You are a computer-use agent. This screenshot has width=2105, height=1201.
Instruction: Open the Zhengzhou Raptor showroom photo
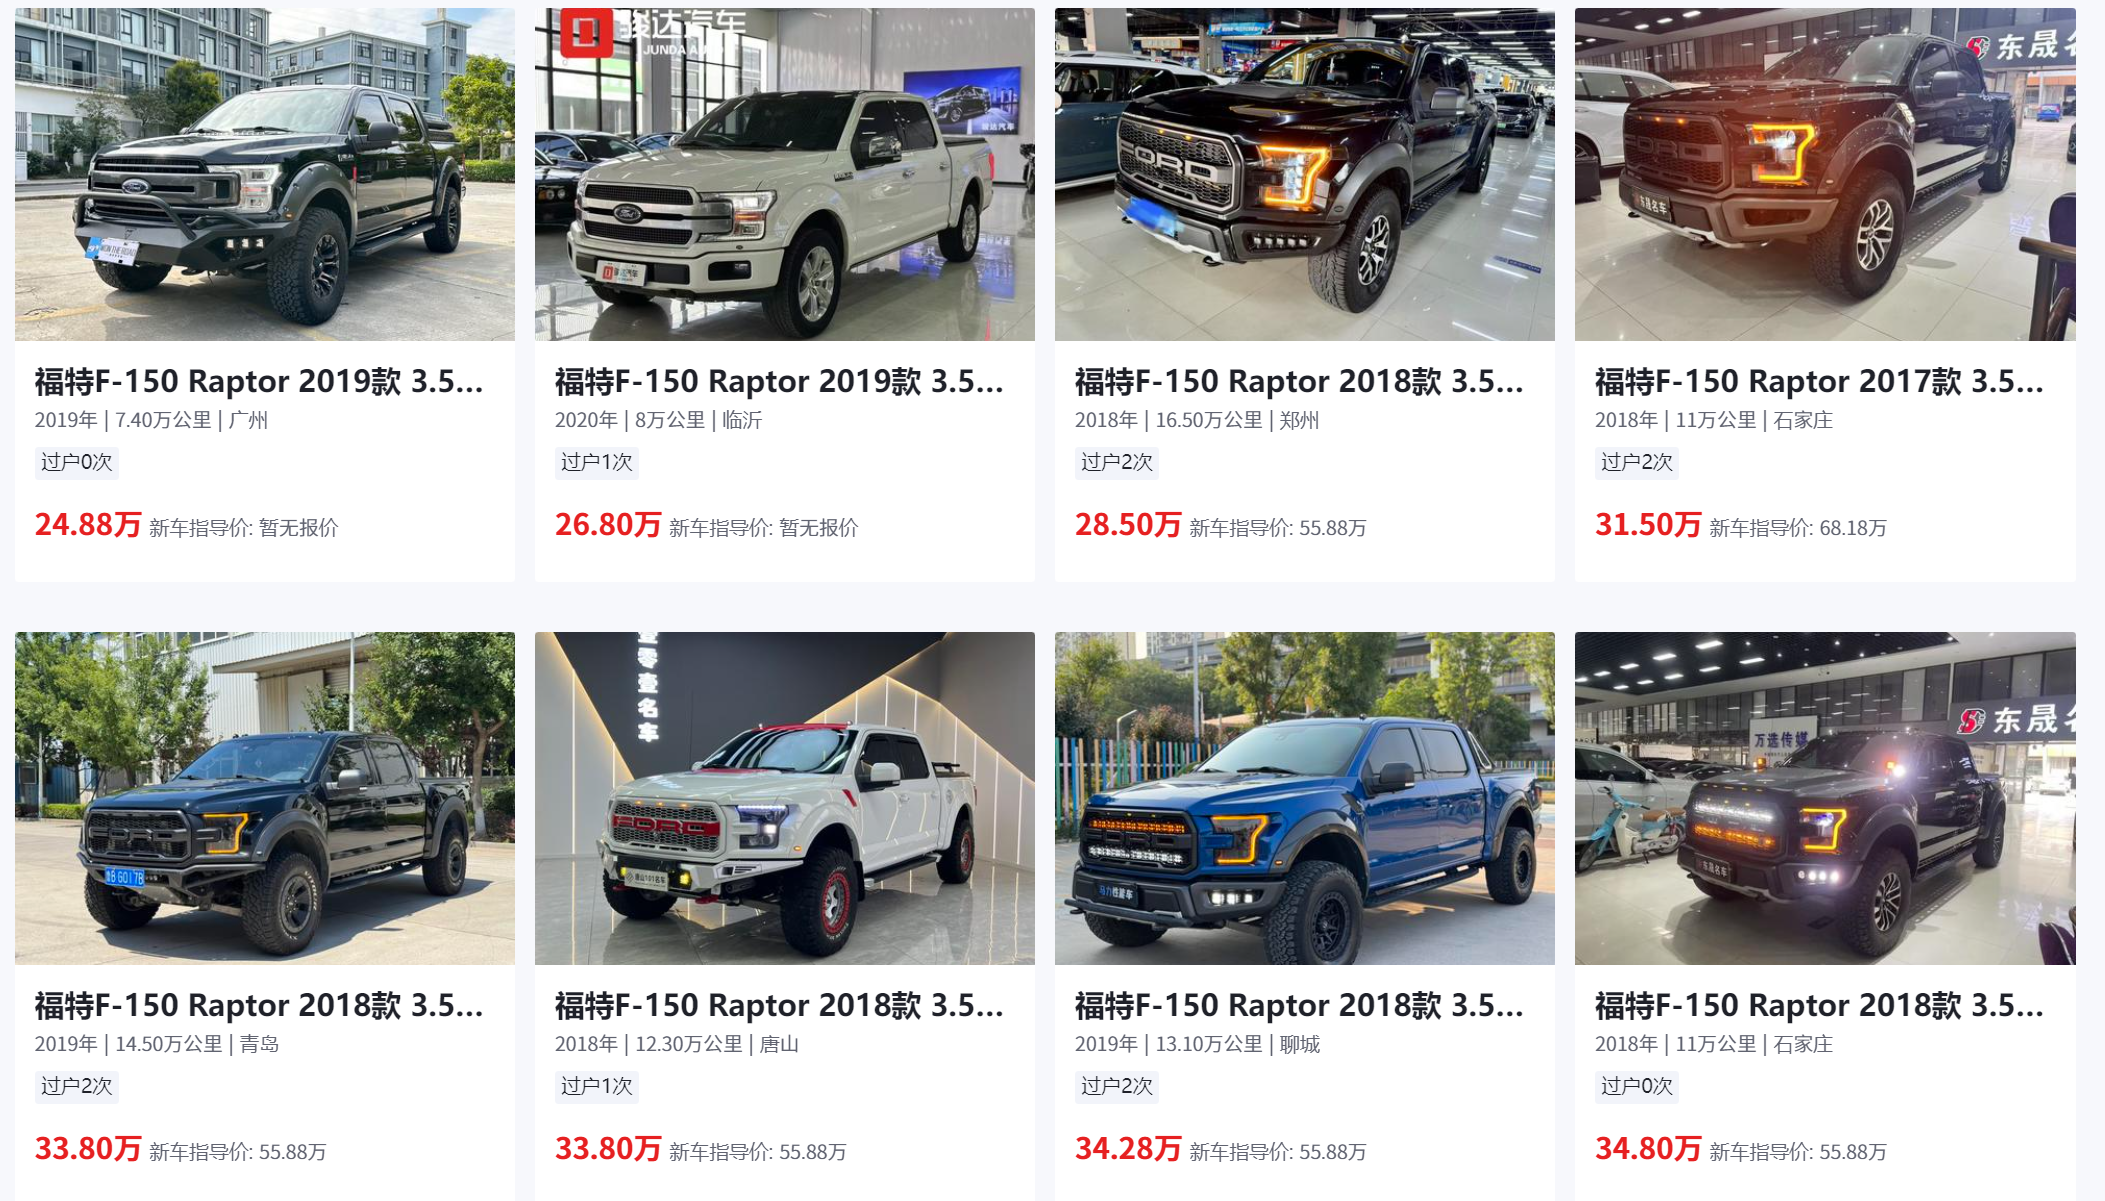point(1305,174)
